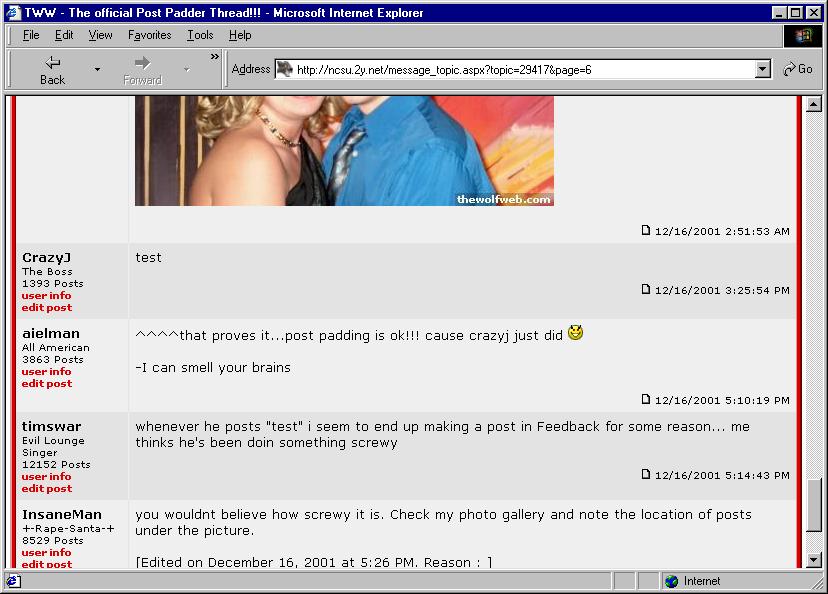Open CrazyJ's user info link
Image resolution: width=828 pixels, height=594 pixels.
point(46,296)
